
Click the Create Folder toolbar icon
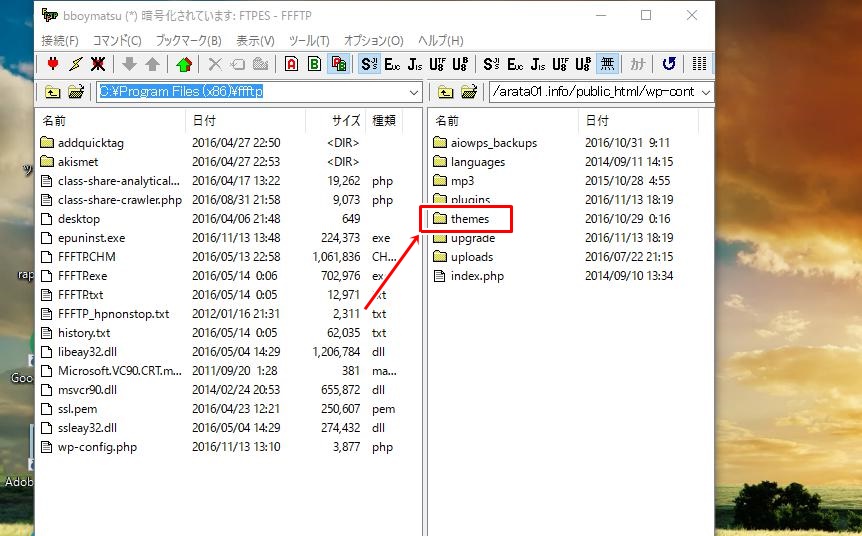(x=260, y=64)
